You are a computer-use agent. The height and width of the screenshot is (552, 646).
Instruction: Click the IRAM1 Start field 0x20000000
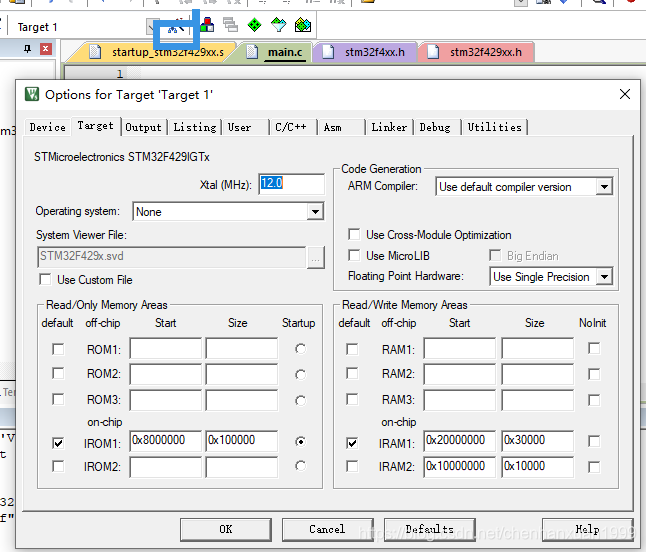click(x=459, y=441)
